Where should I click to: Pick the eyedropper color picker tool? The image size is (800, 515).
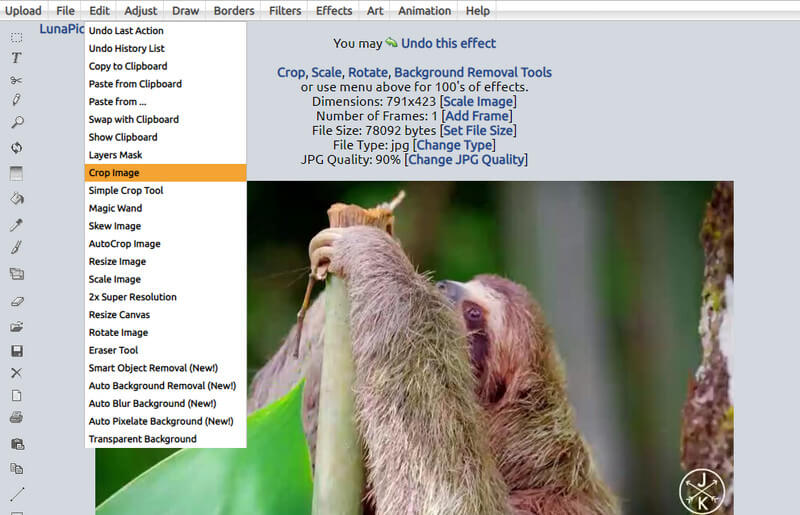point(17,225)
